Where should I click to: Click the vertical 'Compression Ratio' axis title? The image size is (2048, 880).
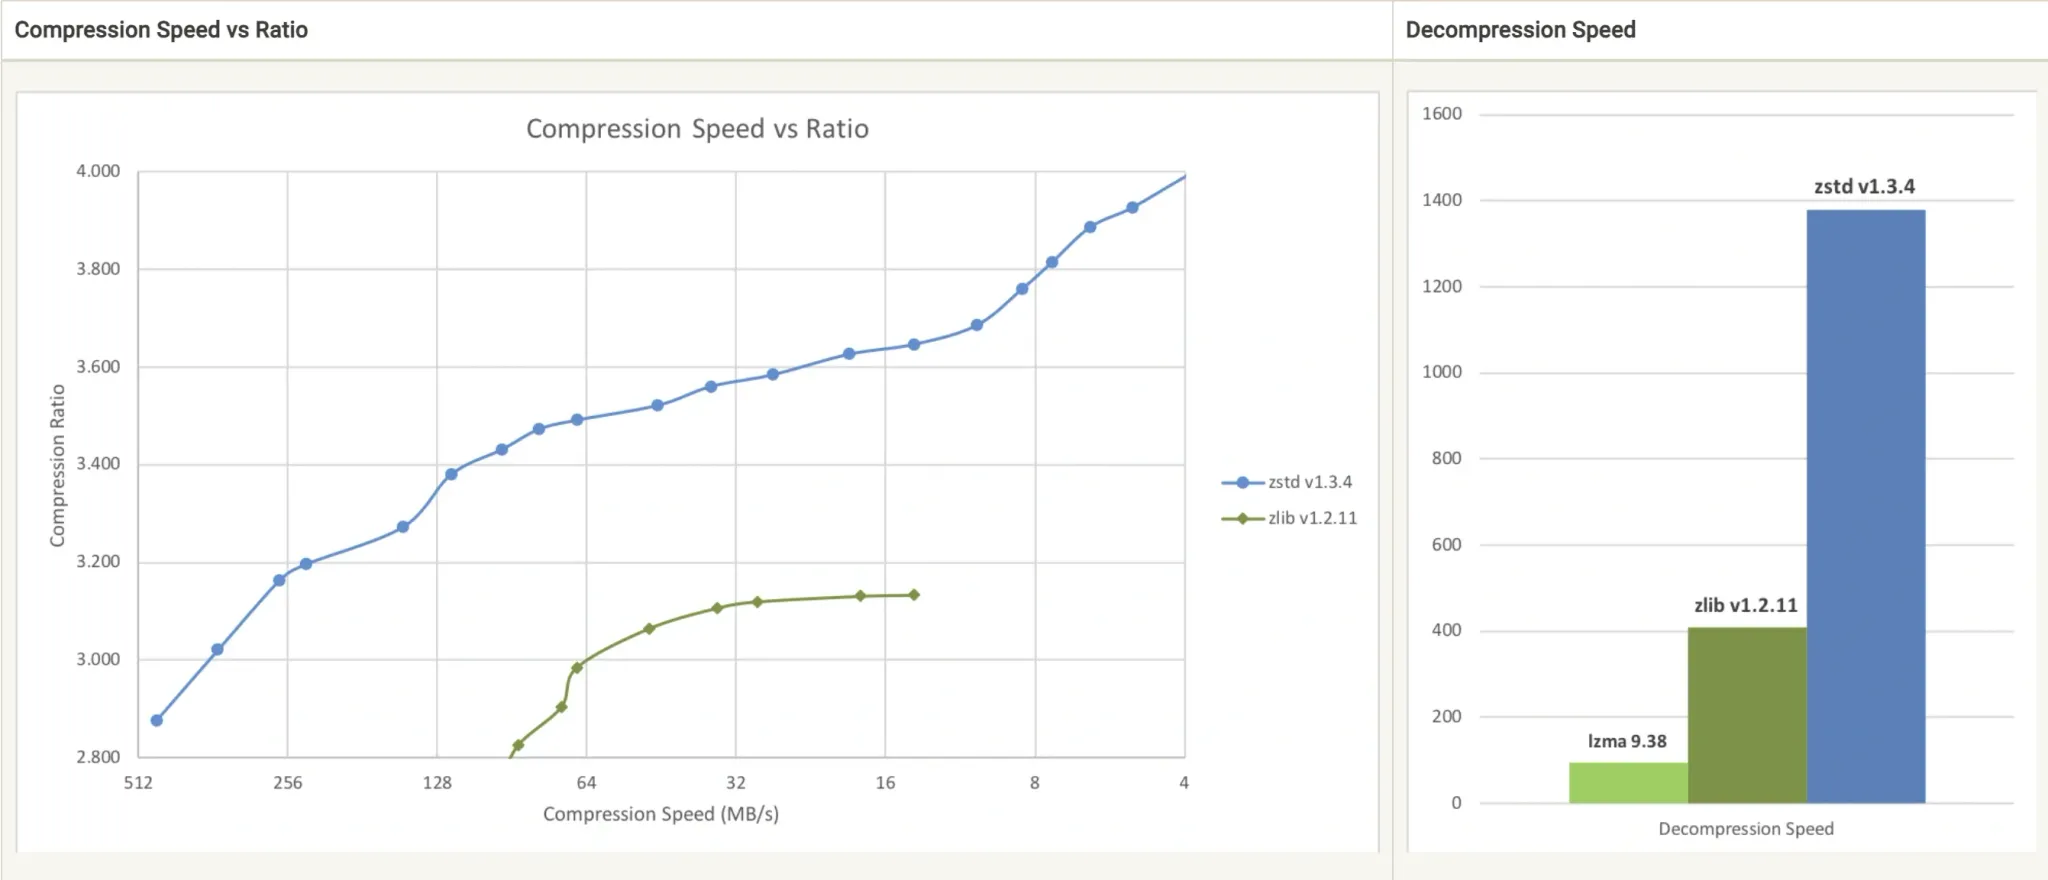click(x=57, y=465)
